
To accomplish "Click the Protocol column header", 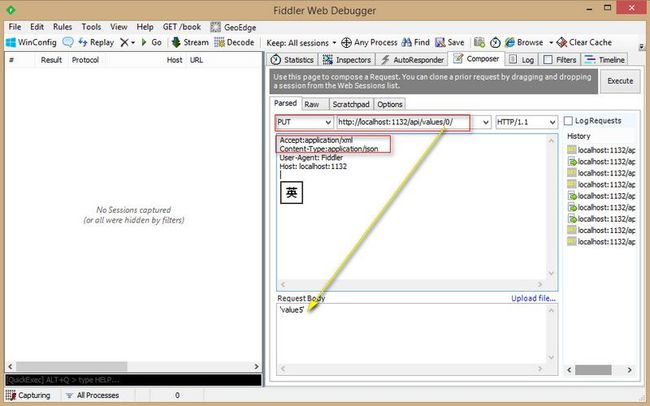I will [x=85, y=60].
